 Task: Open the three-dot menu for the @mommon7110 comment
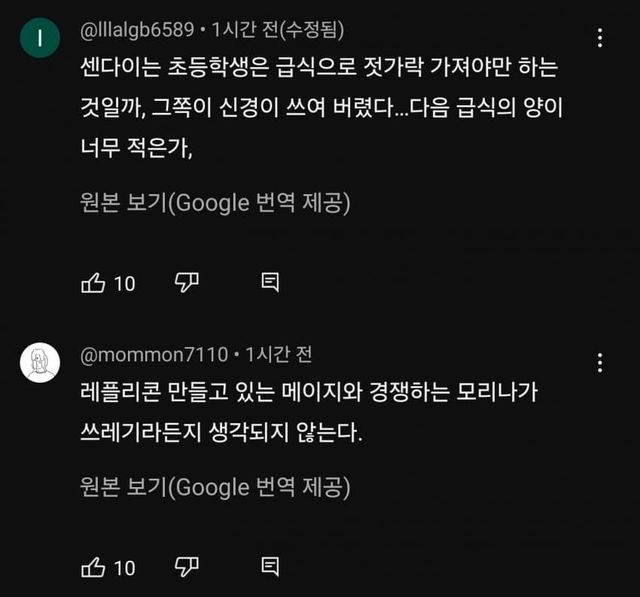[x=599, y=362]
